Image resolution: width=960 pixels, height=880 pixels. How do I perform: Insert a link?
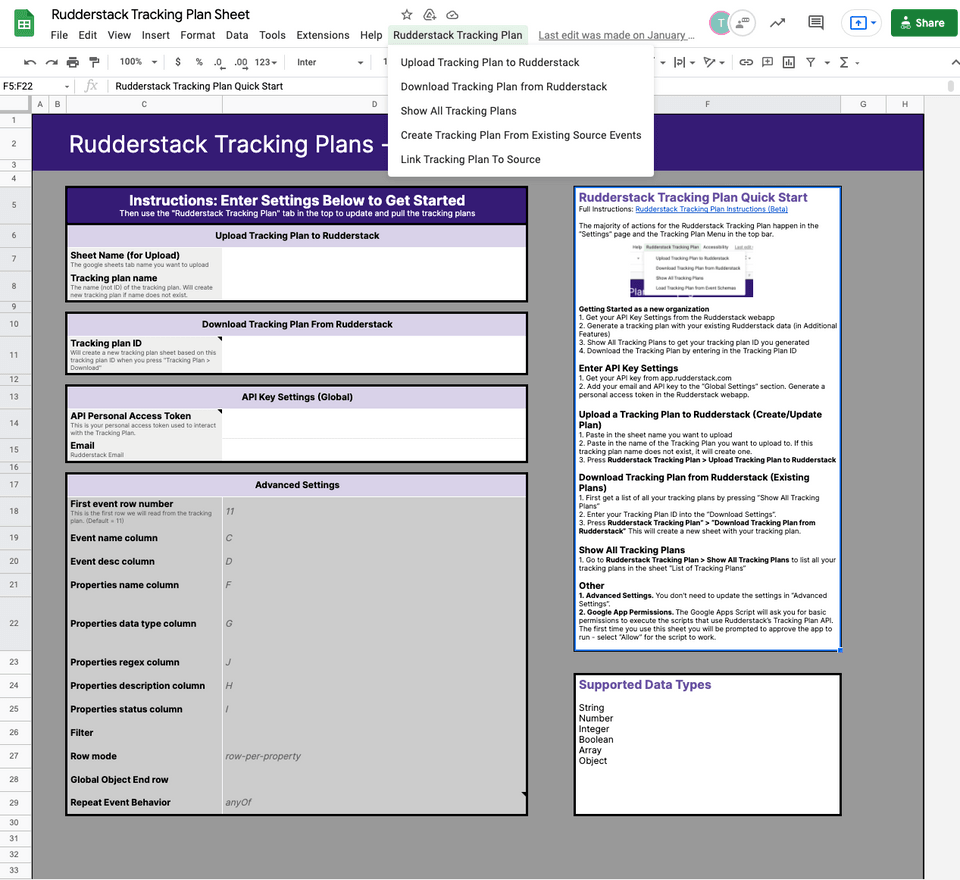(x=746, y=62)
